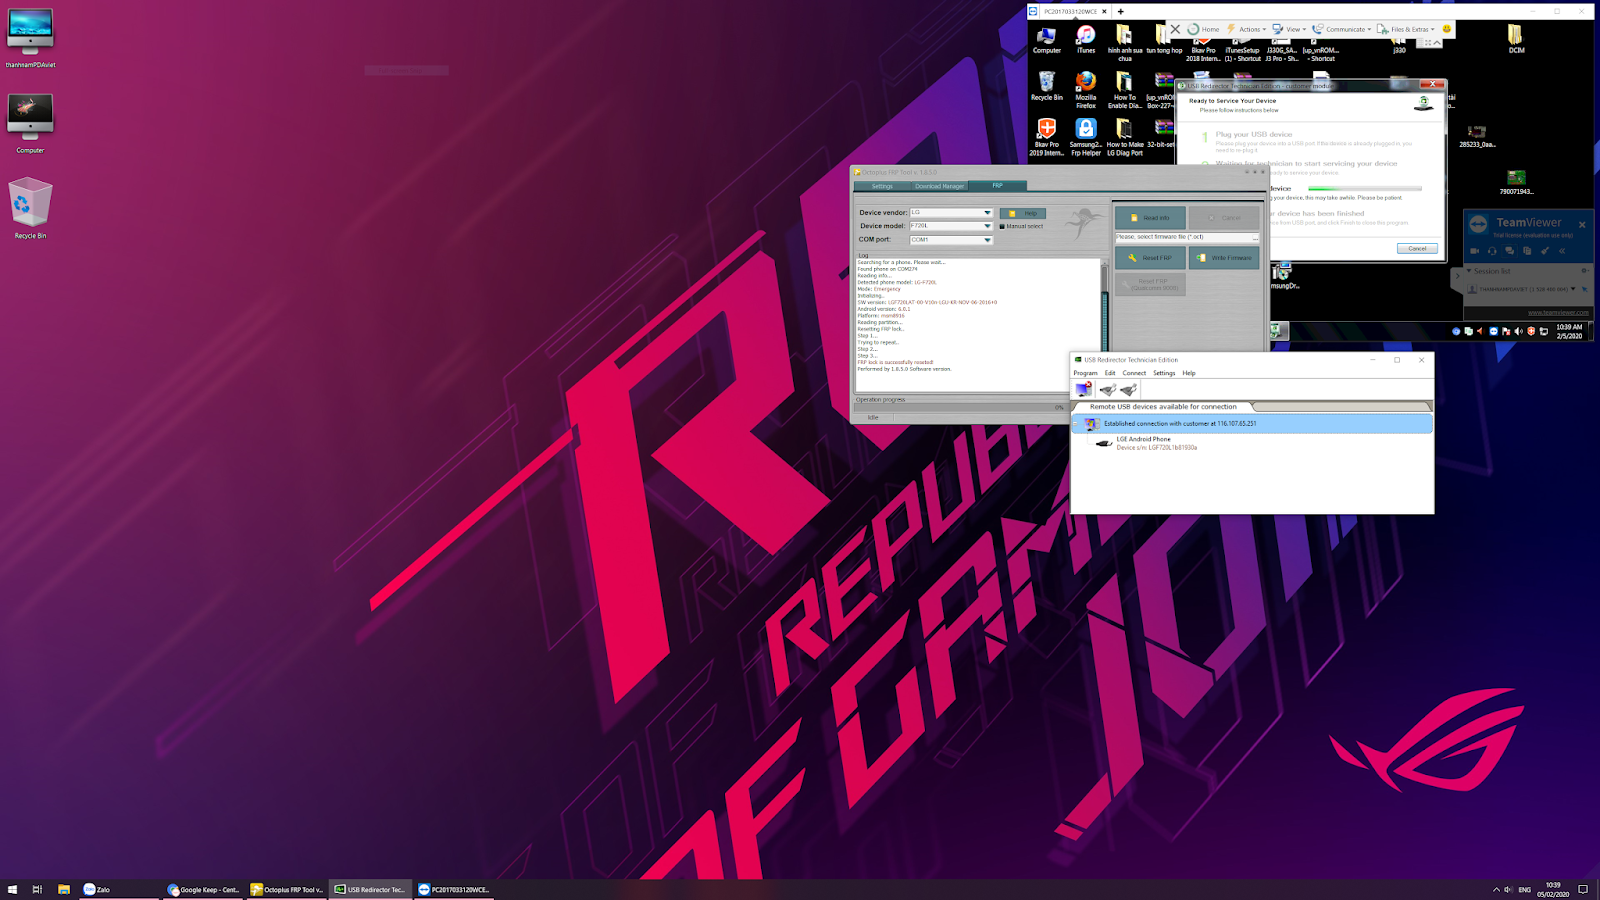
Task: Open the chat icon in TeamViewer panel
Action: pos(1509,251)
